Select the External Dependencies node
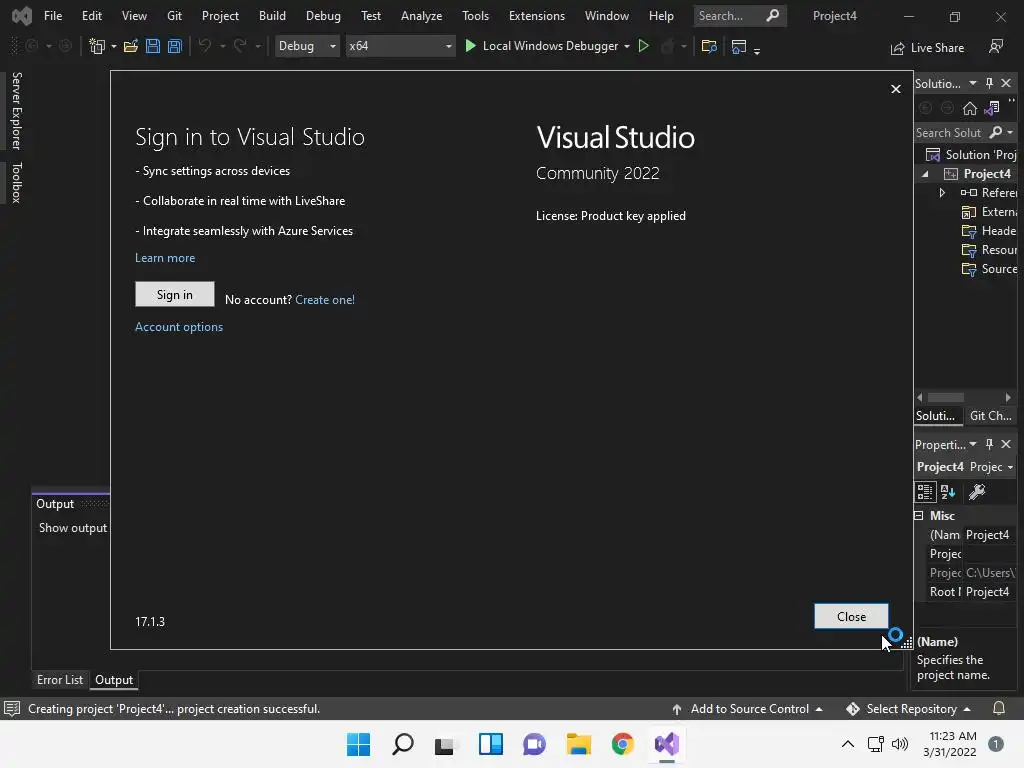Screen dimensions: 1024x768 [x=989, y=212]
